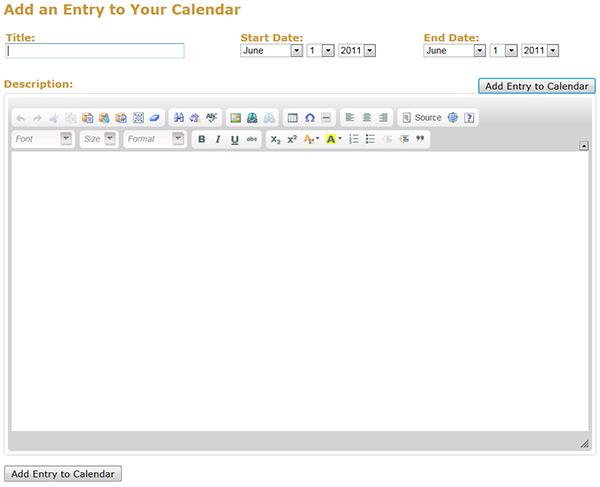Open the background highlight color picker
Viewport: 600px width, 487px height.
point(333,139)
